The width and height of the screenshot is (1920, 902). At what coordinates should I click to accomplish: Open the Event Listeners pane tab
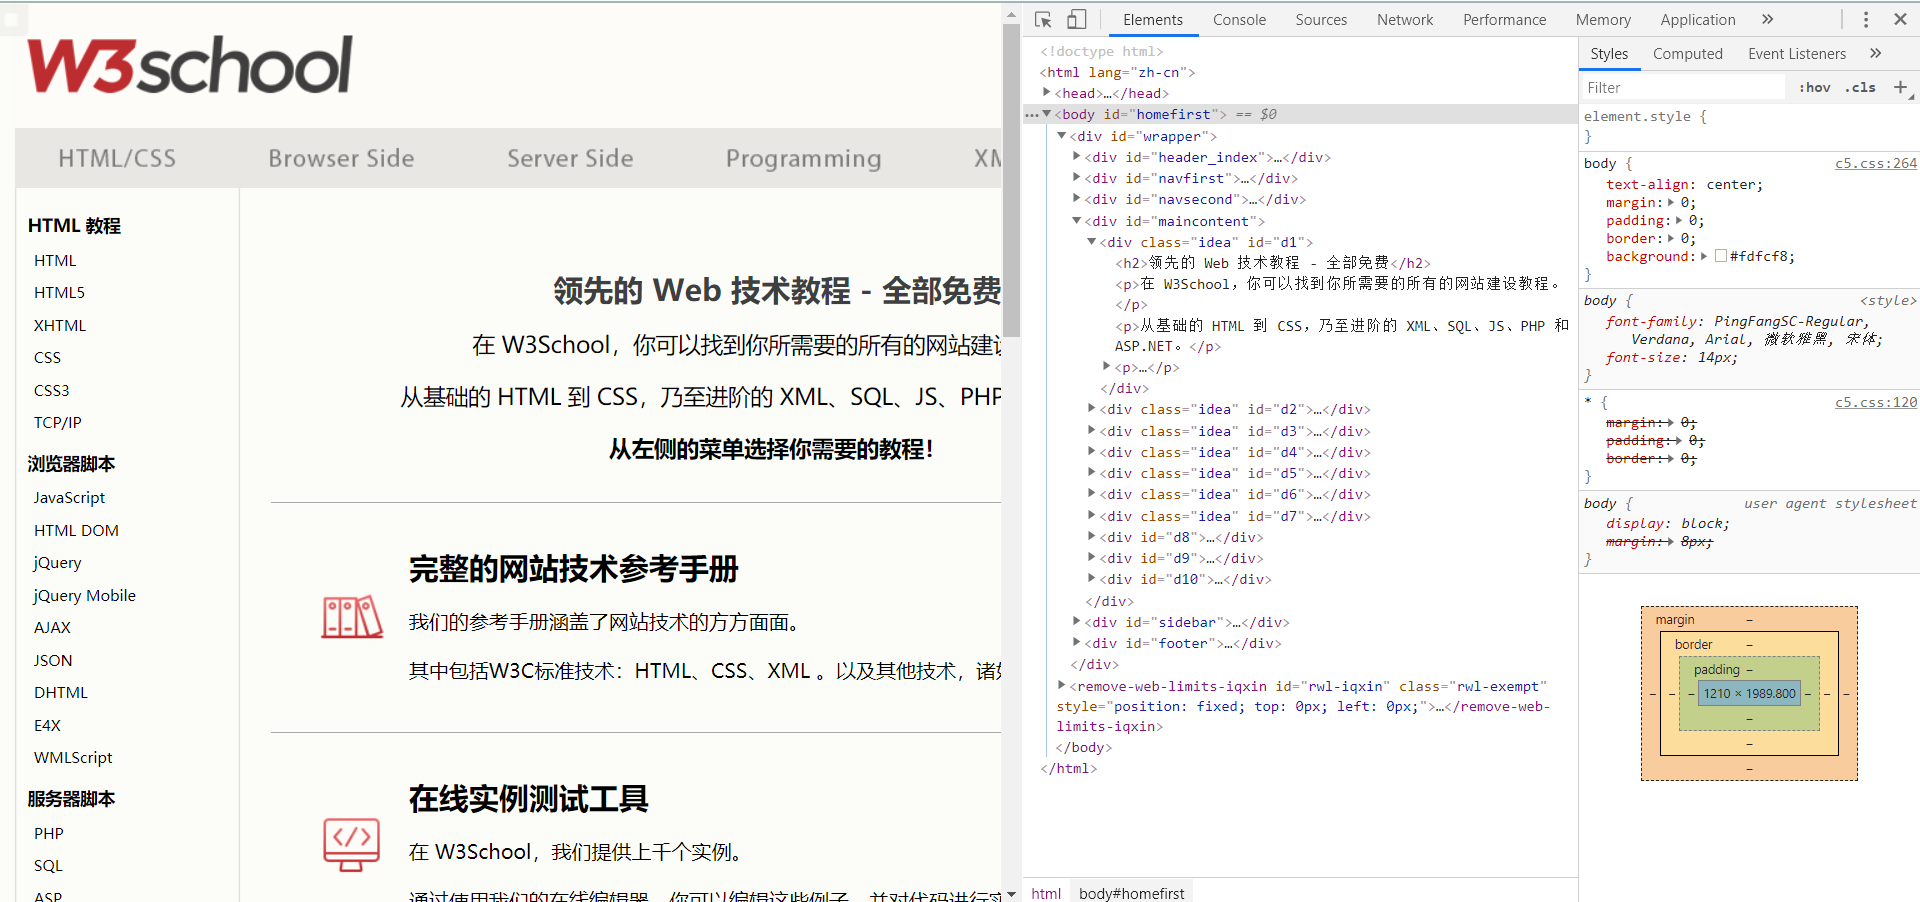[x=1797, y=54]
